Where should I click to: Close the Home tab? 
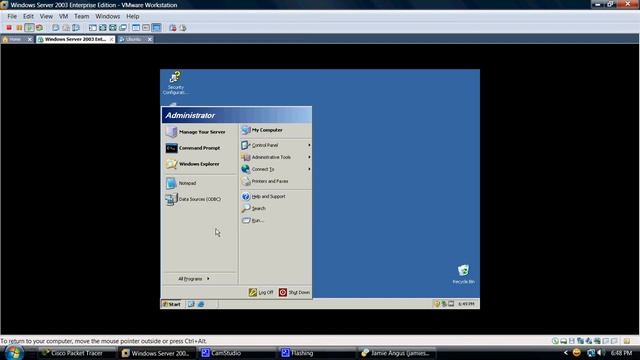pyautogui.click(x=29, y=39)
